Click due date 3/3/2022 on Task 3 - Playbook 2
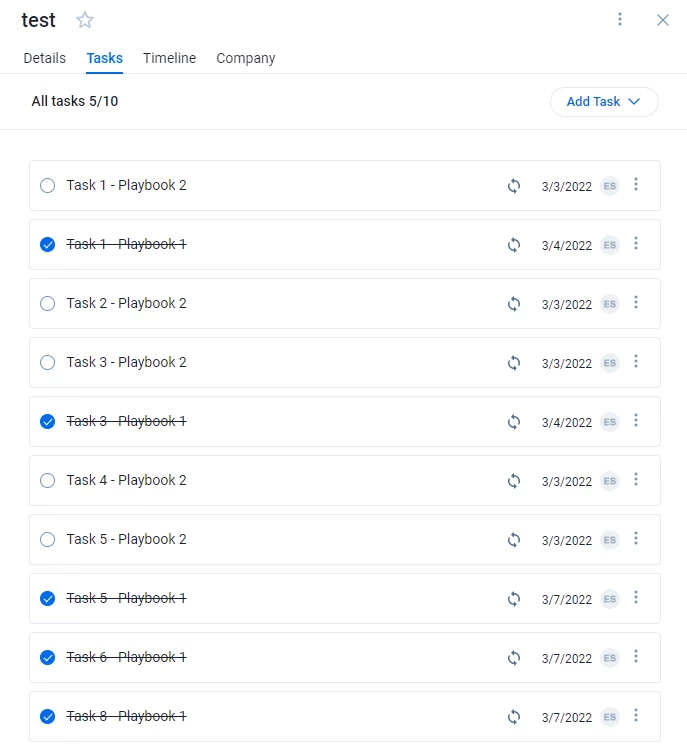Image resolution: width=687 pixels, height=750 pixels. tap(566, 364)
